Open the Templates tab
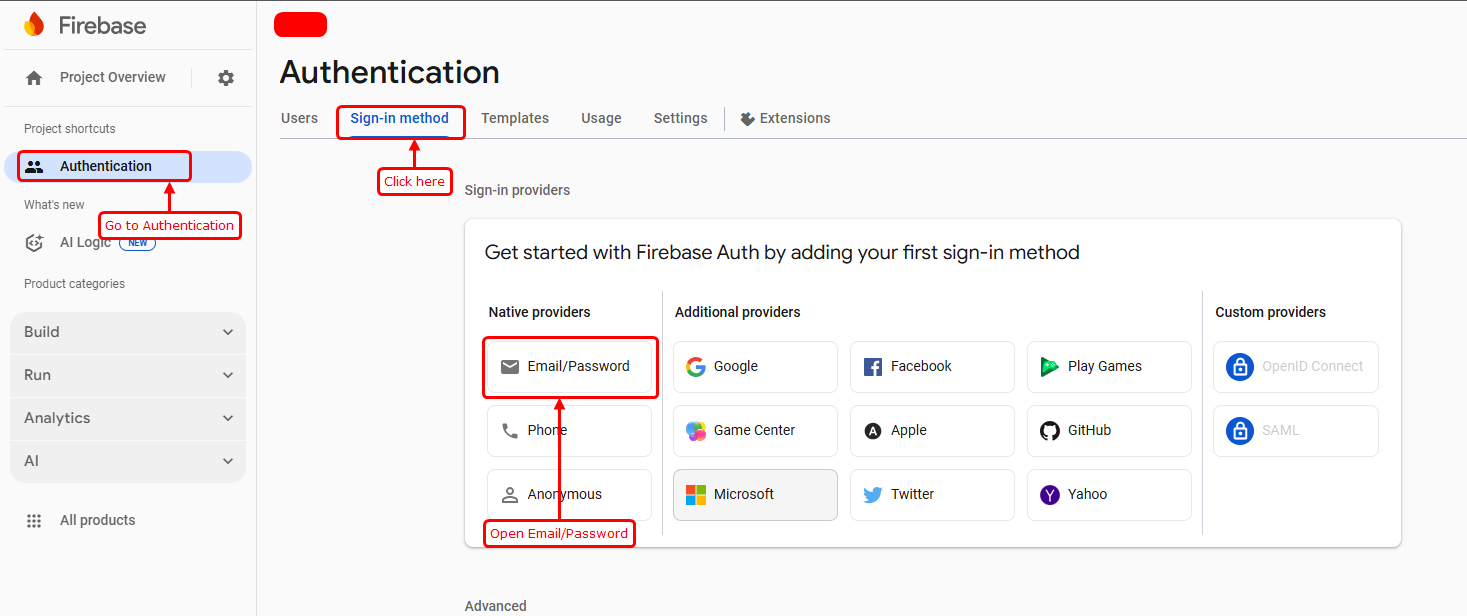The width and height of the screenshot is (1467, 616). pos(514,118)
